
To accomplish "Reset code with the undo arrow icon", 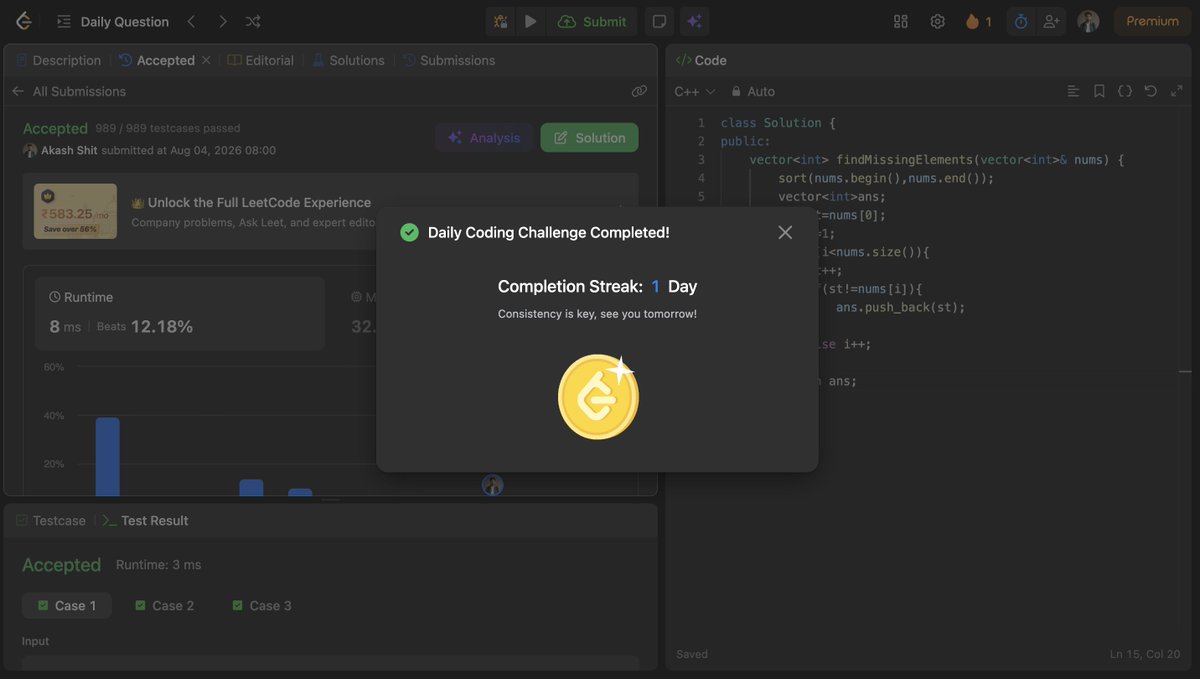I will [1151, 91].
